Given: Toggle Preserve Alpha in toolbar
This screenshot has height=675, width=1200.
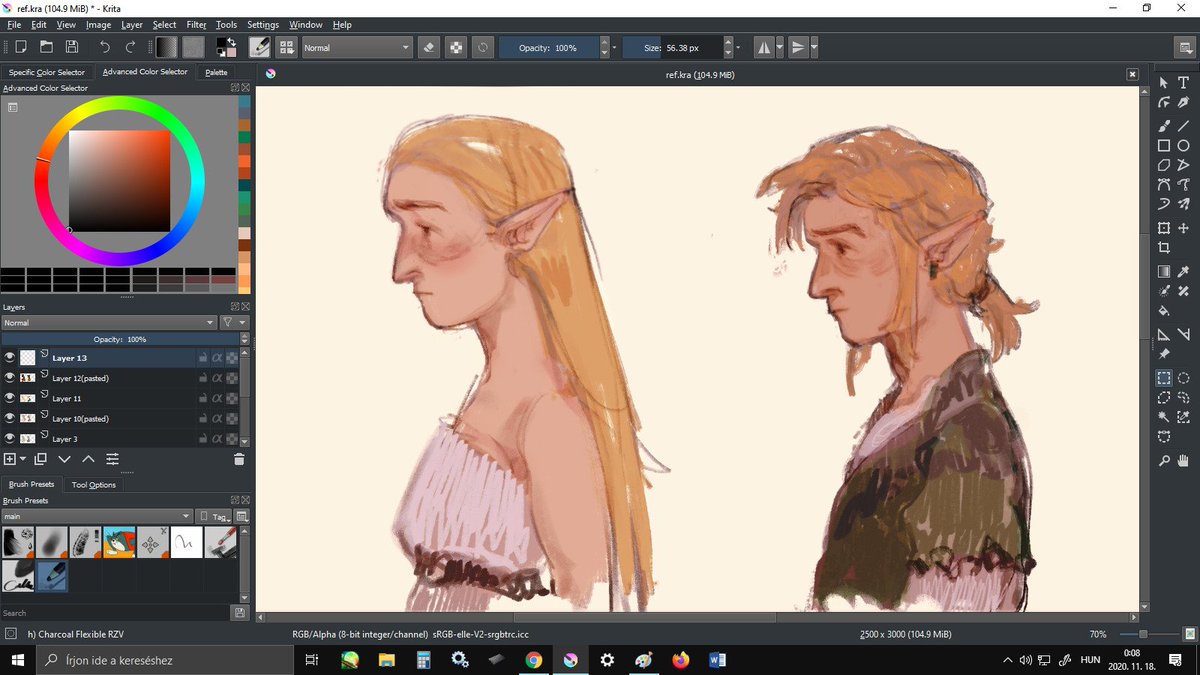Looking at the screenshot, I should (x=456, y=47).
